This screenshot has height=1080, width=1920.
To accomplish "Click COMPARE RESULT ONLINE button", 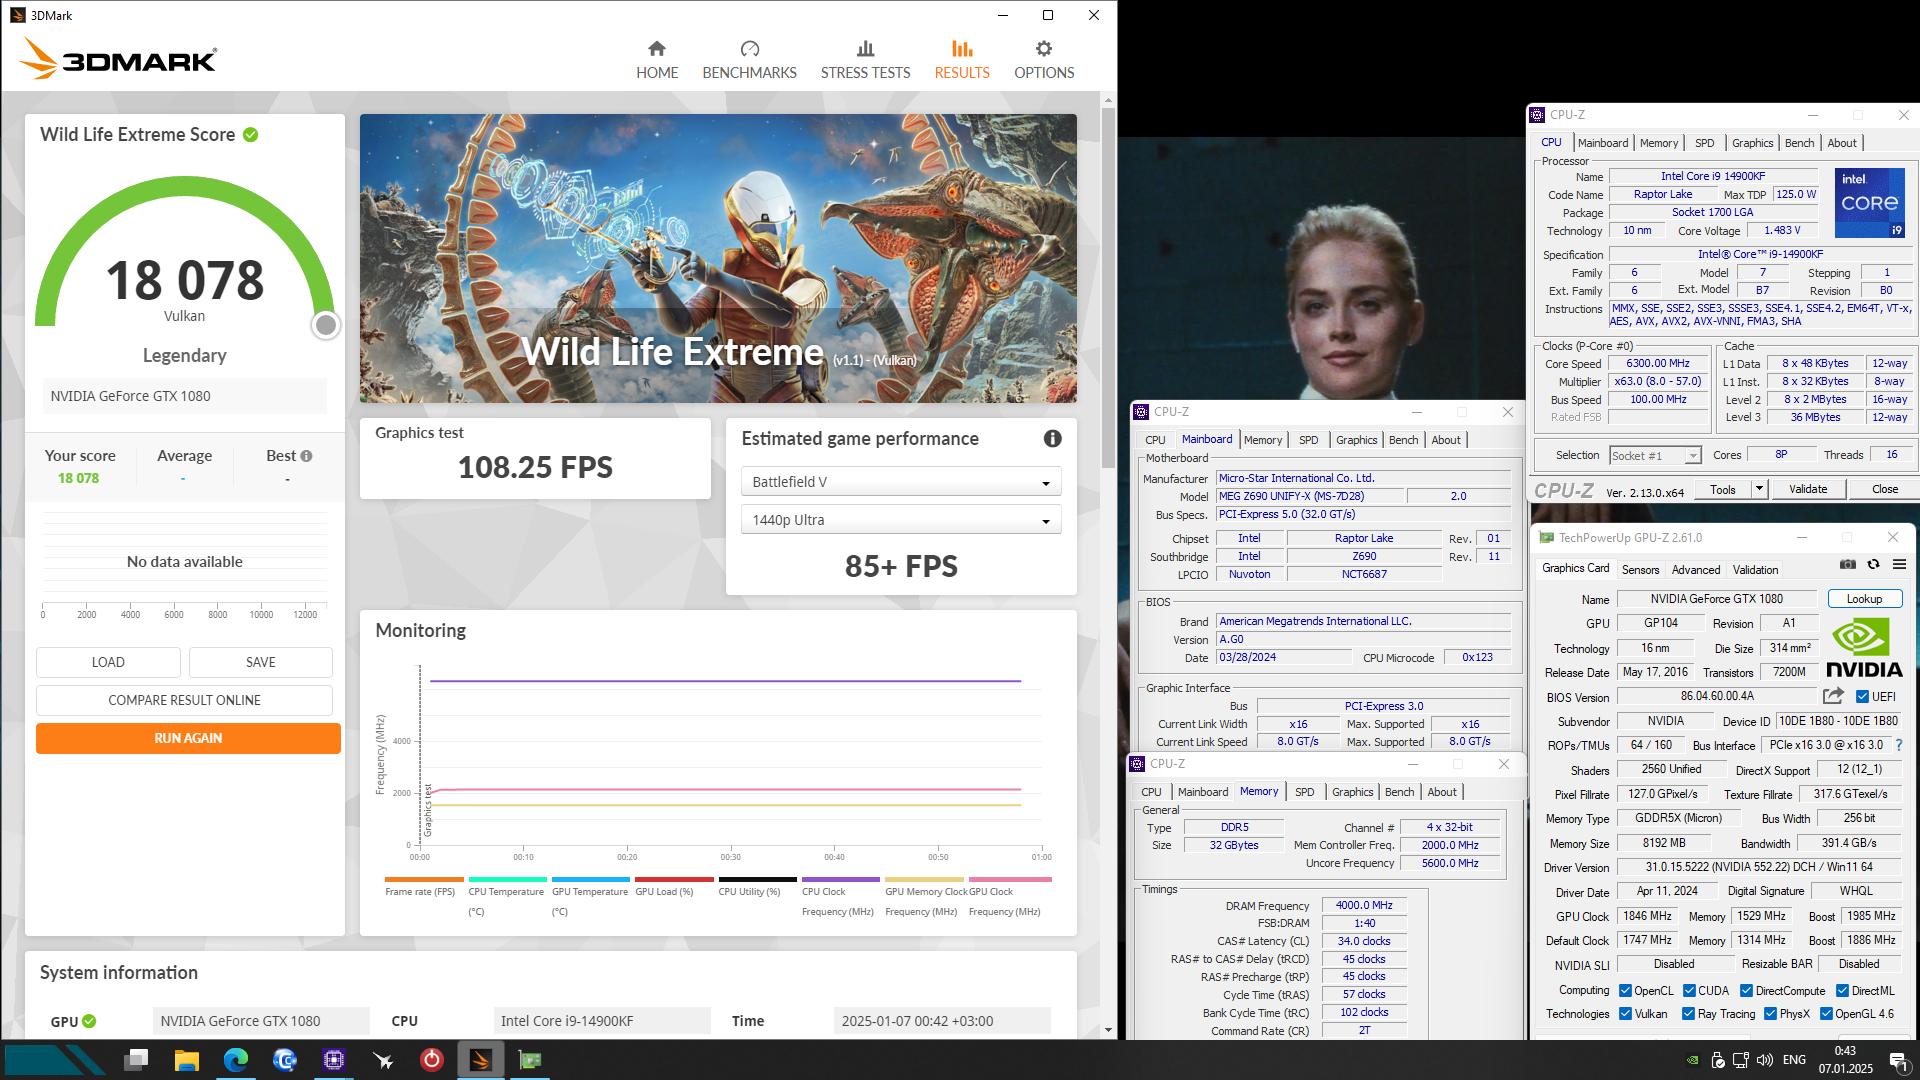I will click(184, 700).
